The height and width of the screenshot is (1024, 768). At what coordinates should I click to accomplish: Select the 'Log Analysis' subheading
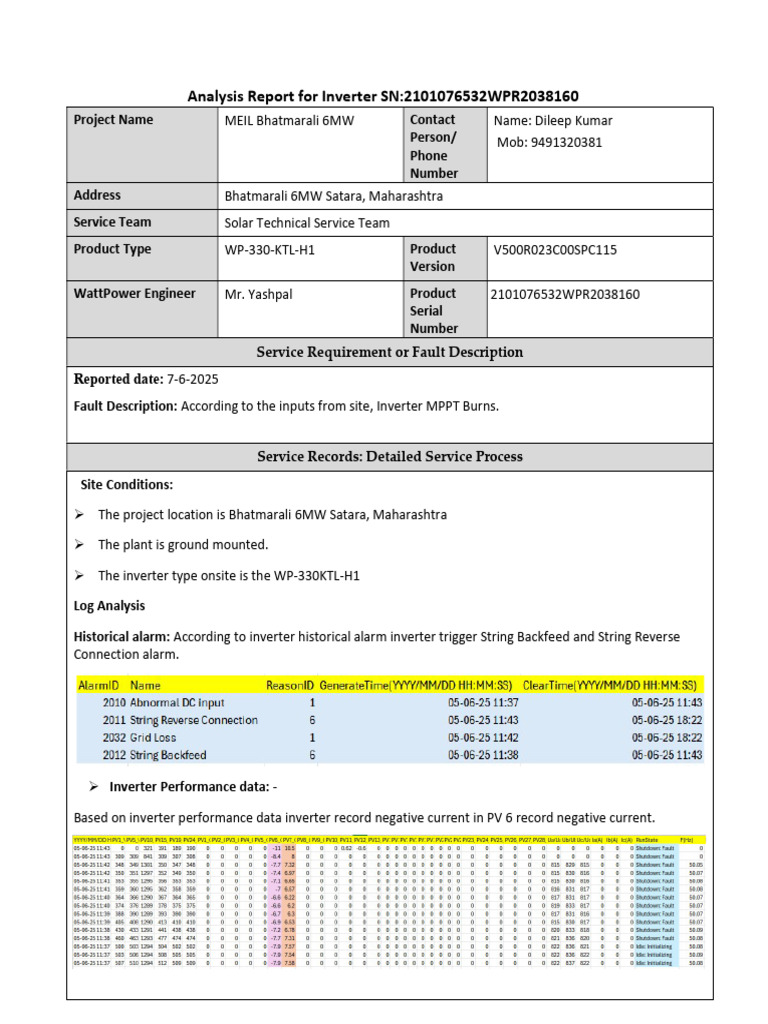click(109, 605)
